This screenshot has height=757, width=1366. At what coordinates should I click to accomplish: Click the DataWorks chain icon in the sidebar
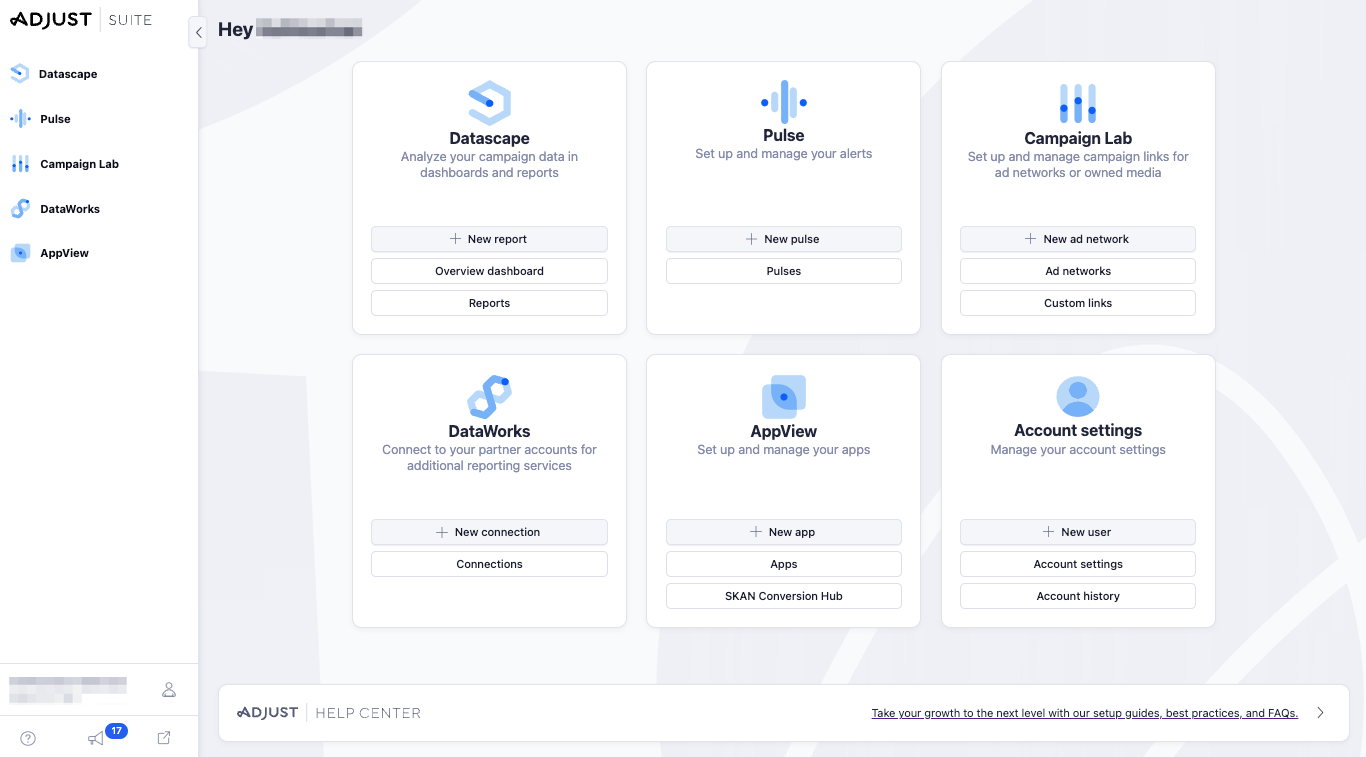(x=20, y=208)
